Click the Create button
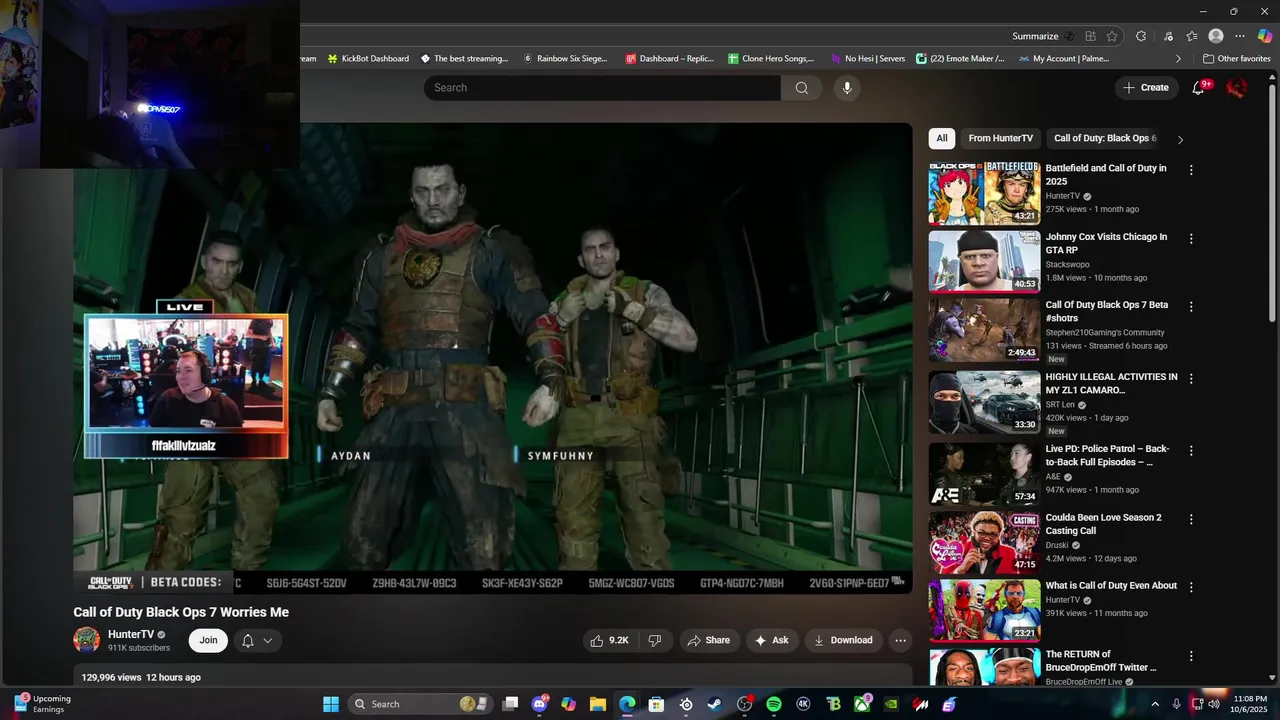 point(1146,88)
